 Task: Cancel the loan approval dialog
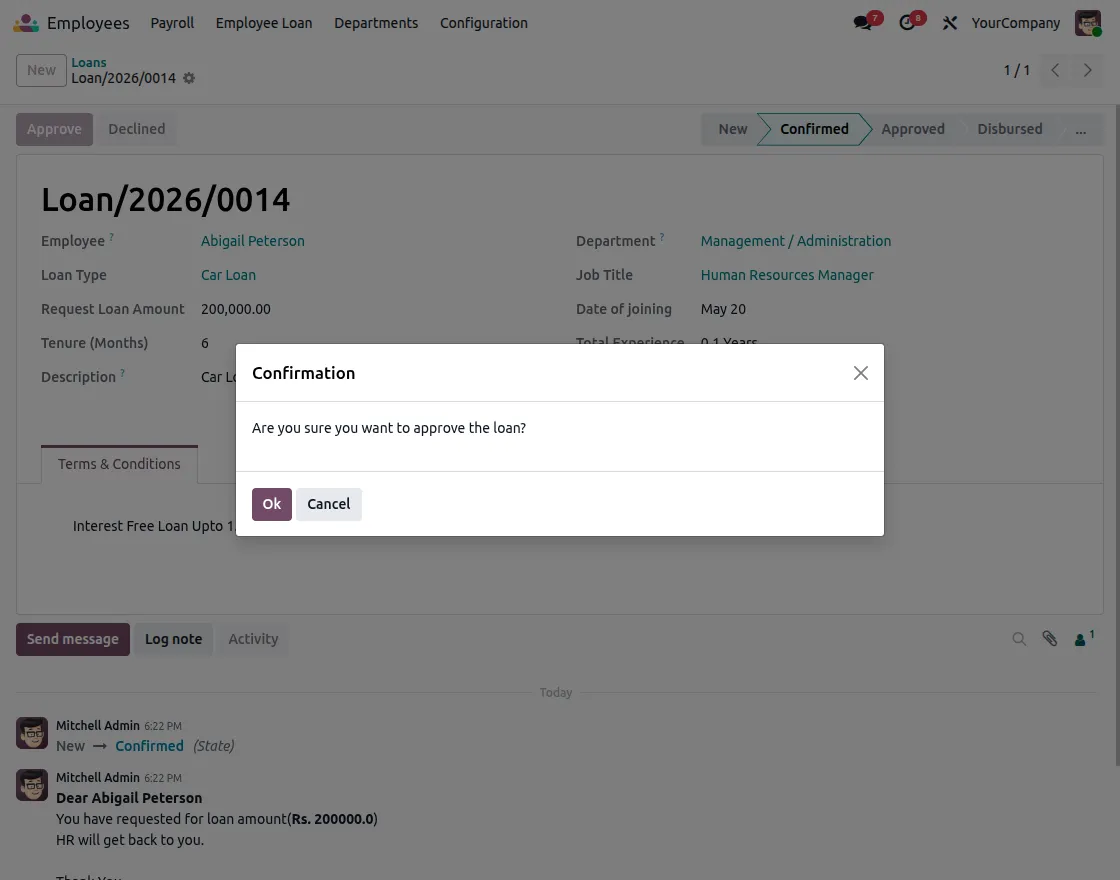(x=329, y=504)
